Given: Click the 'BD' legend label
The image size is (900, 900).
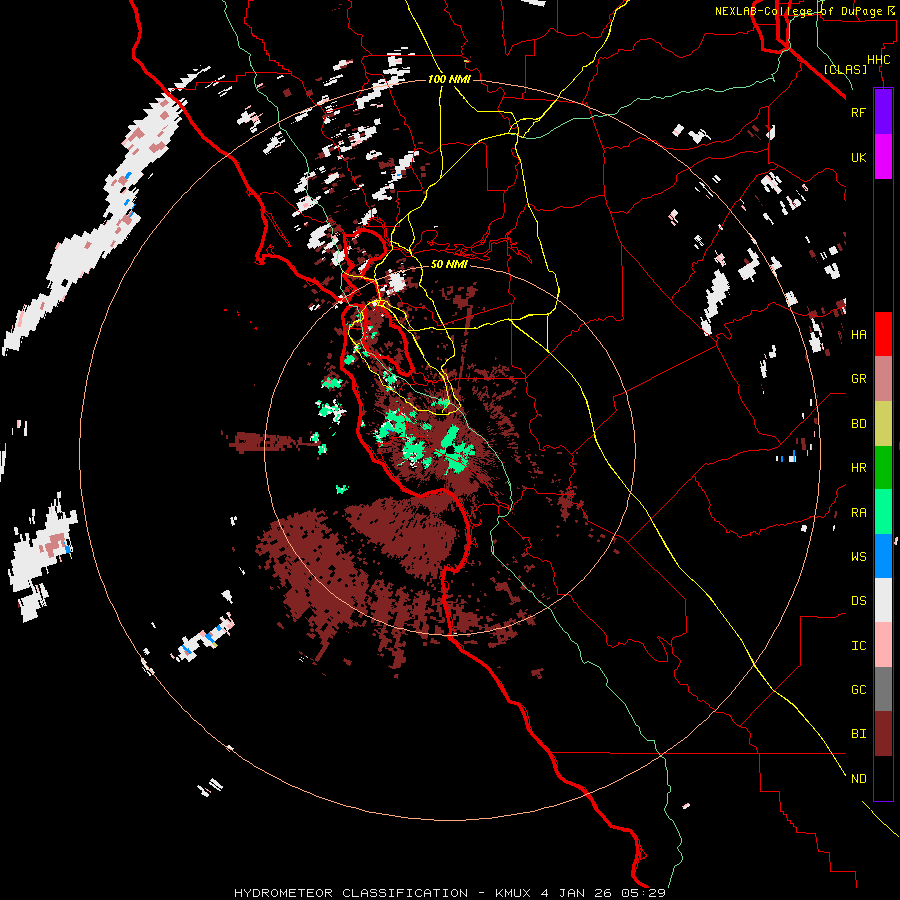Looking at the screenshot, I should pyautogui.click(x=858, y=424).
